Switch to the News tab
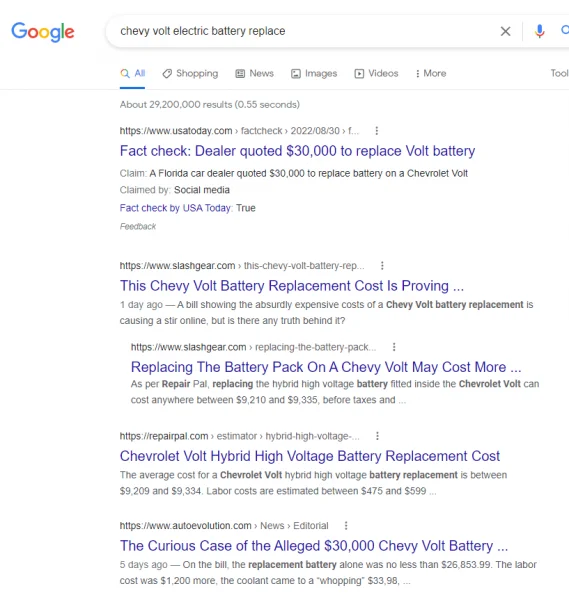This screenshot has height=600, width=569. tap(254, 73)
